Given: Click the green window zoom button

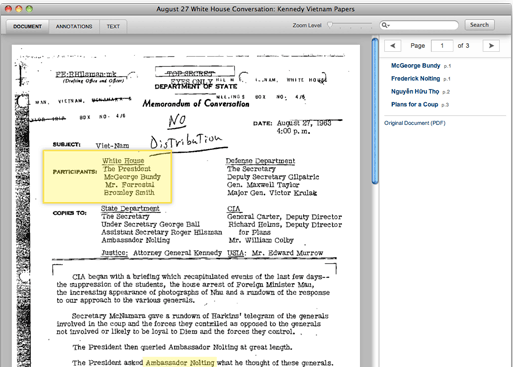Looking at the screenshot, I should (29, 9).
